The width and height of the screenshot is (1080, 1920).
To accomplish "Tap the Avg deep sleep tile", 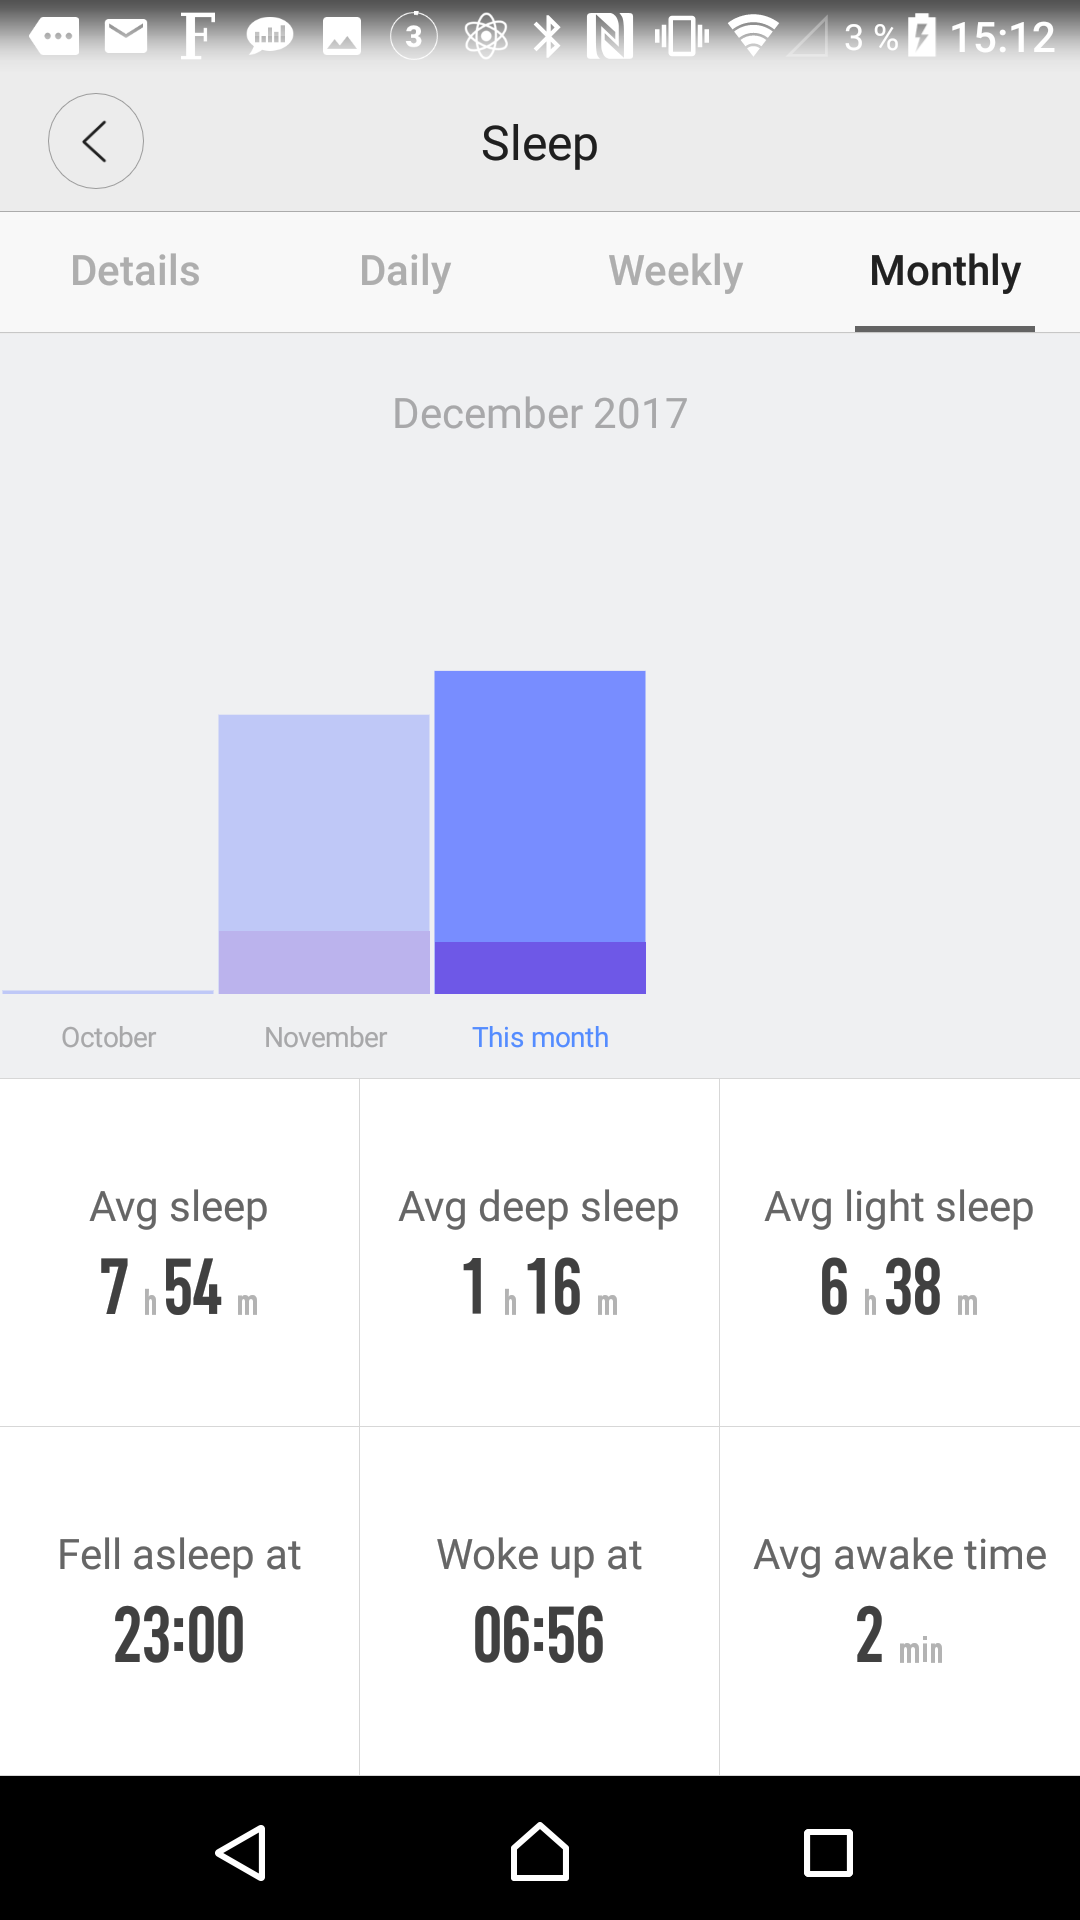I will pos(539,1252).
